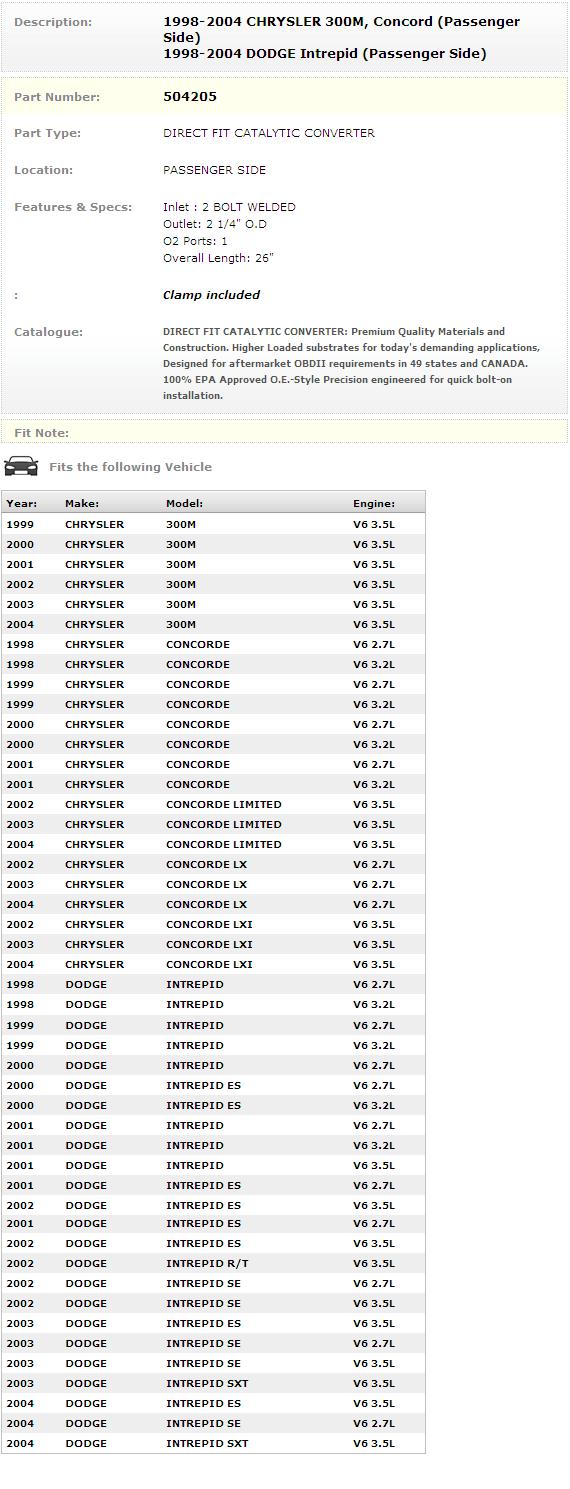Click CONCORDE in the 1999 V6 3.2L row
The image size is (570, 1489).
click(x=198, y=704)
